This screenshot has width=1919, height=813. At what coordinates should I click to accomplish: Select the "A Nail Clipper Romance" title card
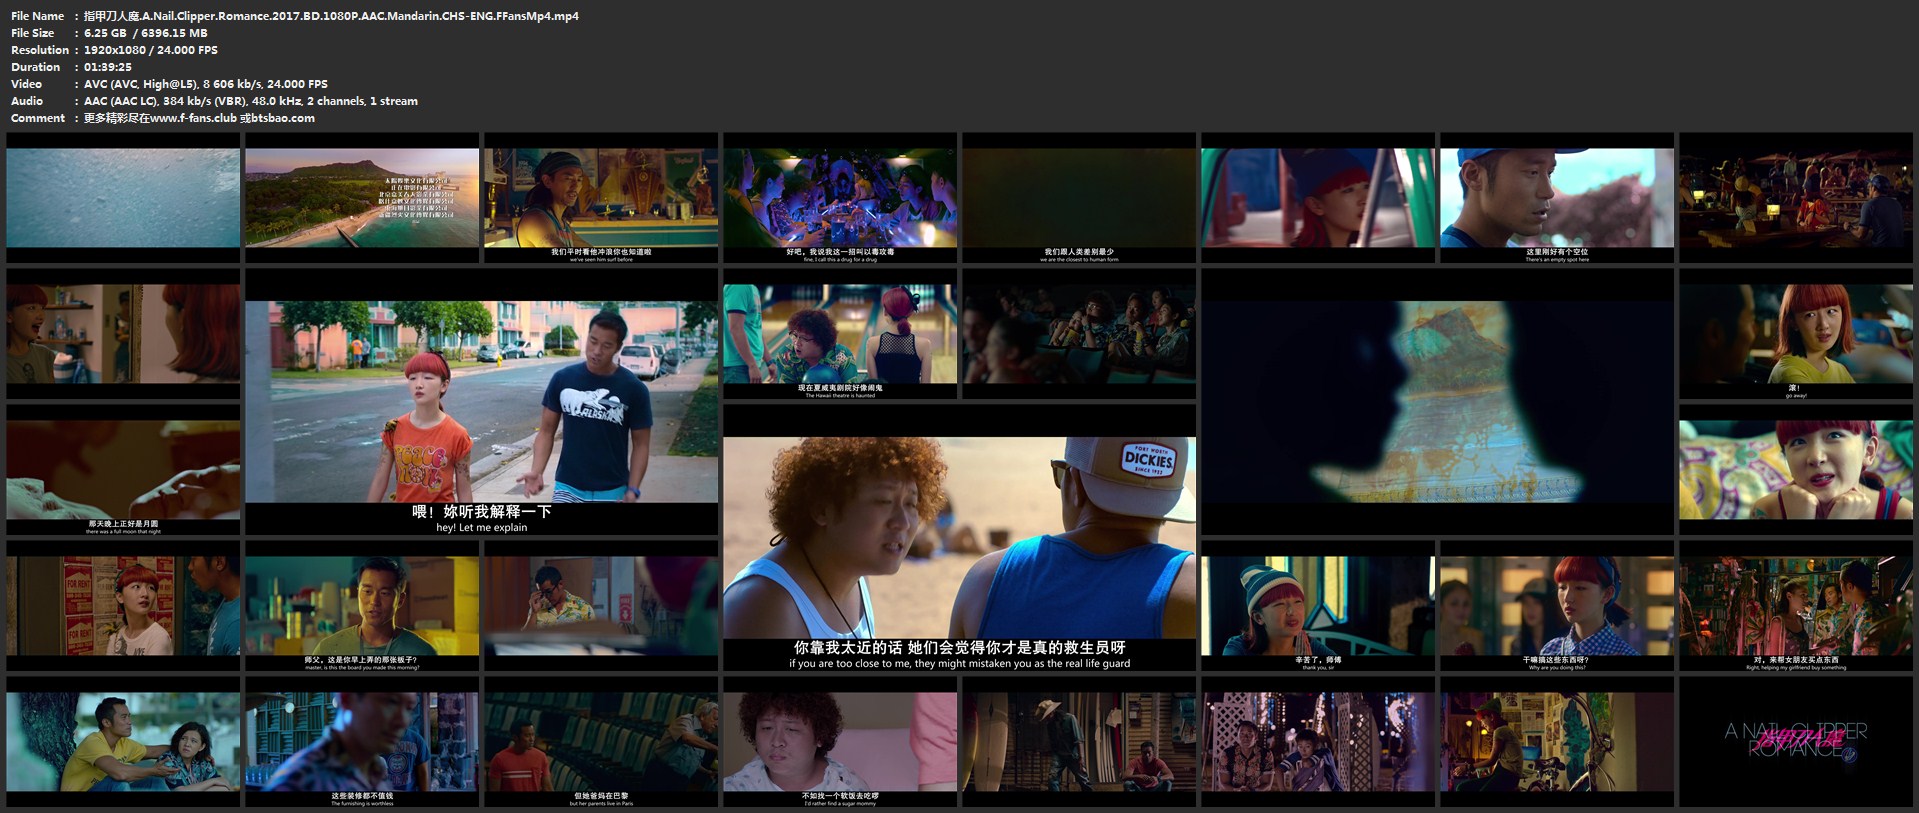[1796, 741]
